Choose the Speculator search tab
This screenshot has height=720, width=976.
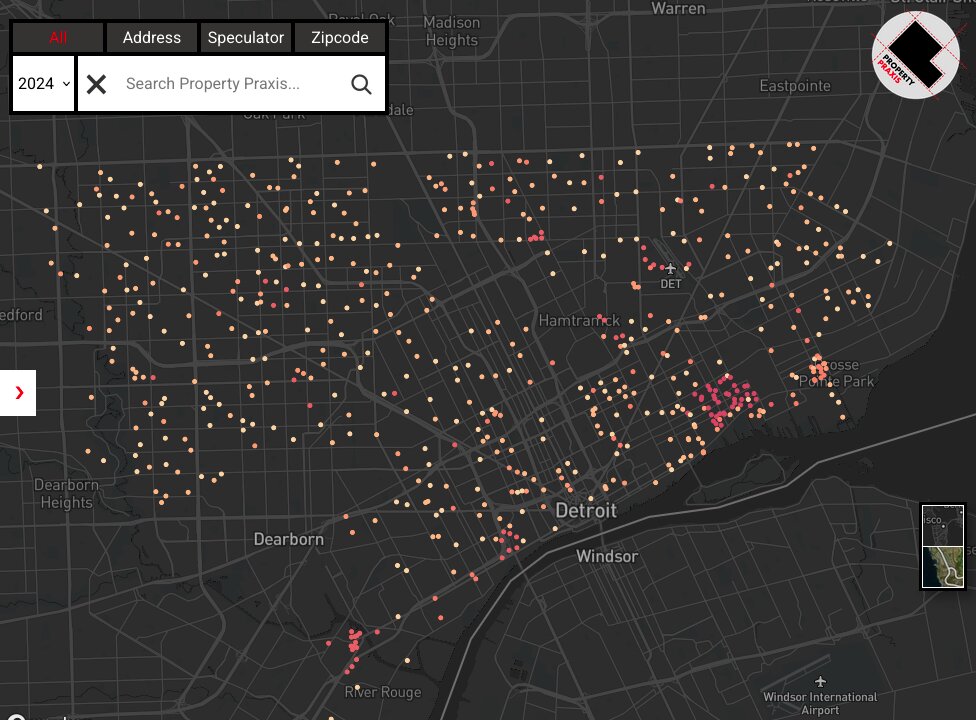click(245, 38)
